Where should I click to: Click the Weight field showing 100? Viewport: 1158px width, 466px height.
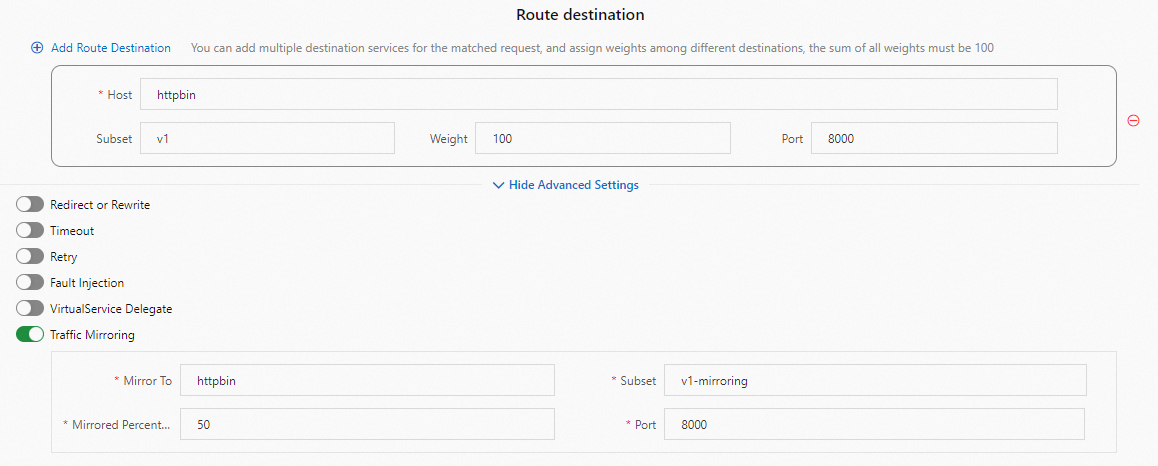point(602,139)
